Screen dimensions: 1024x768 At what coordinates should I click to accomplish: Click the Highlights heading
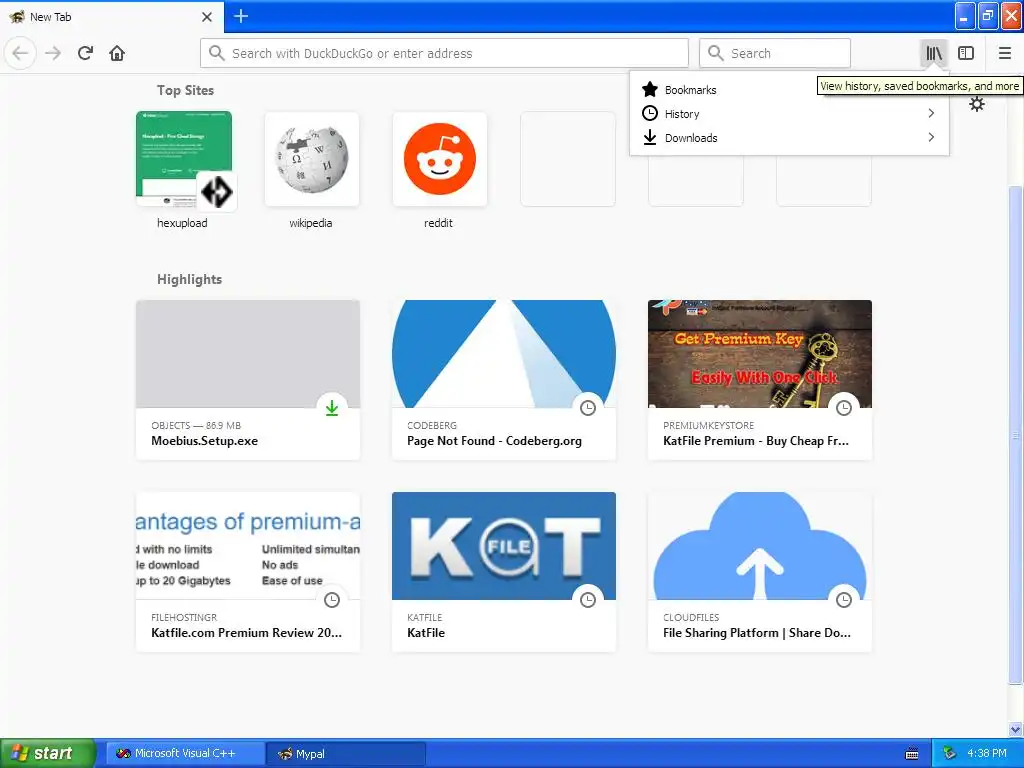pyautogui.click(x=189, y=280)
